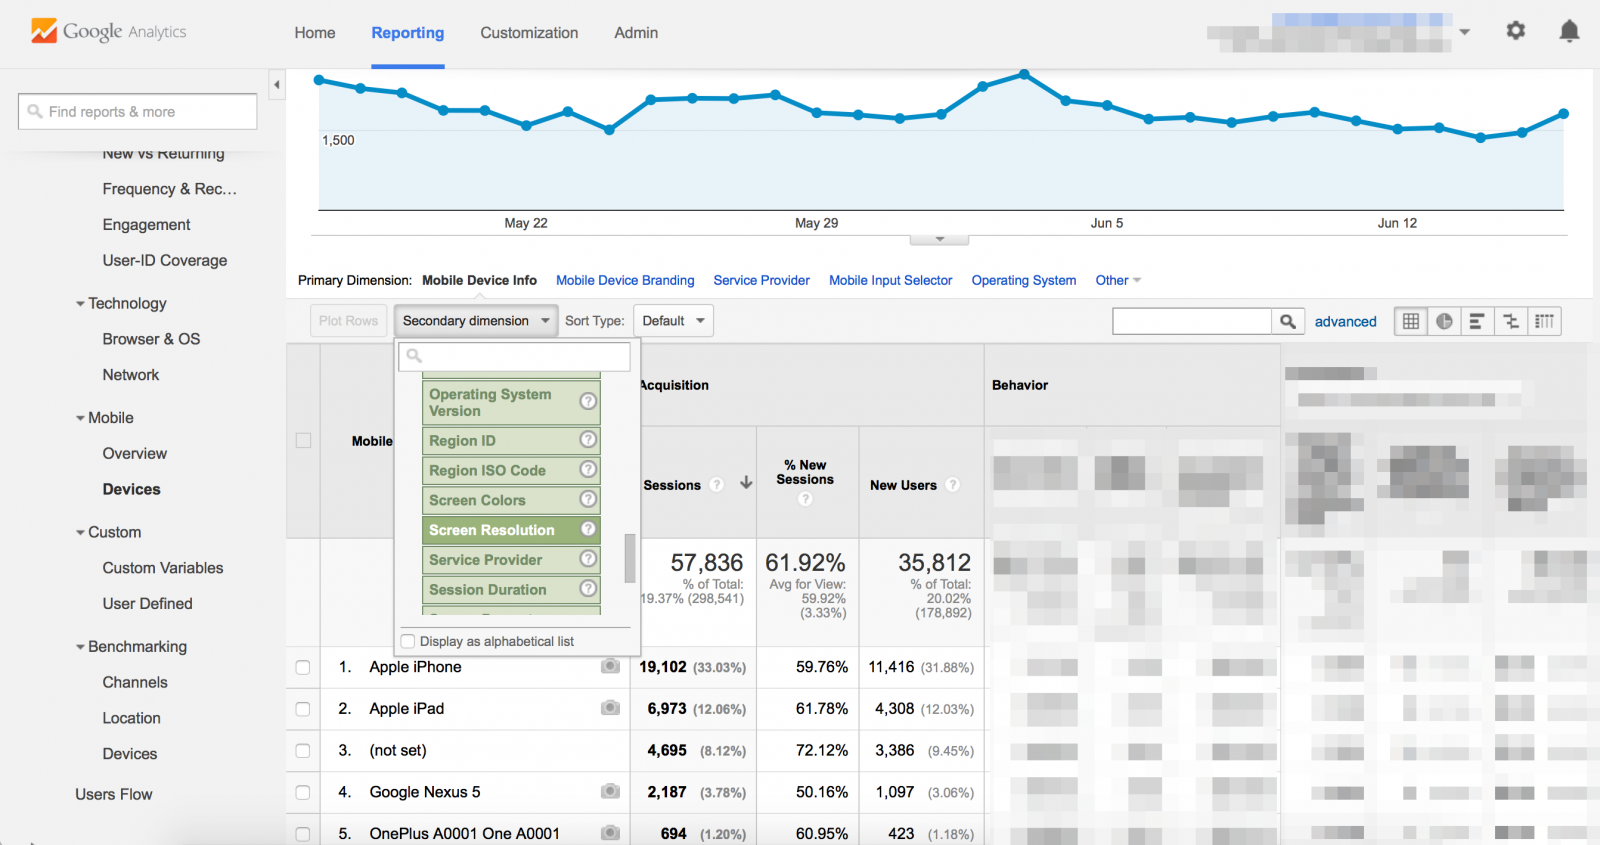Screen dimensions: 1600x845
Task: Collapse the Benchmarking section
Action: coord(81,647)
